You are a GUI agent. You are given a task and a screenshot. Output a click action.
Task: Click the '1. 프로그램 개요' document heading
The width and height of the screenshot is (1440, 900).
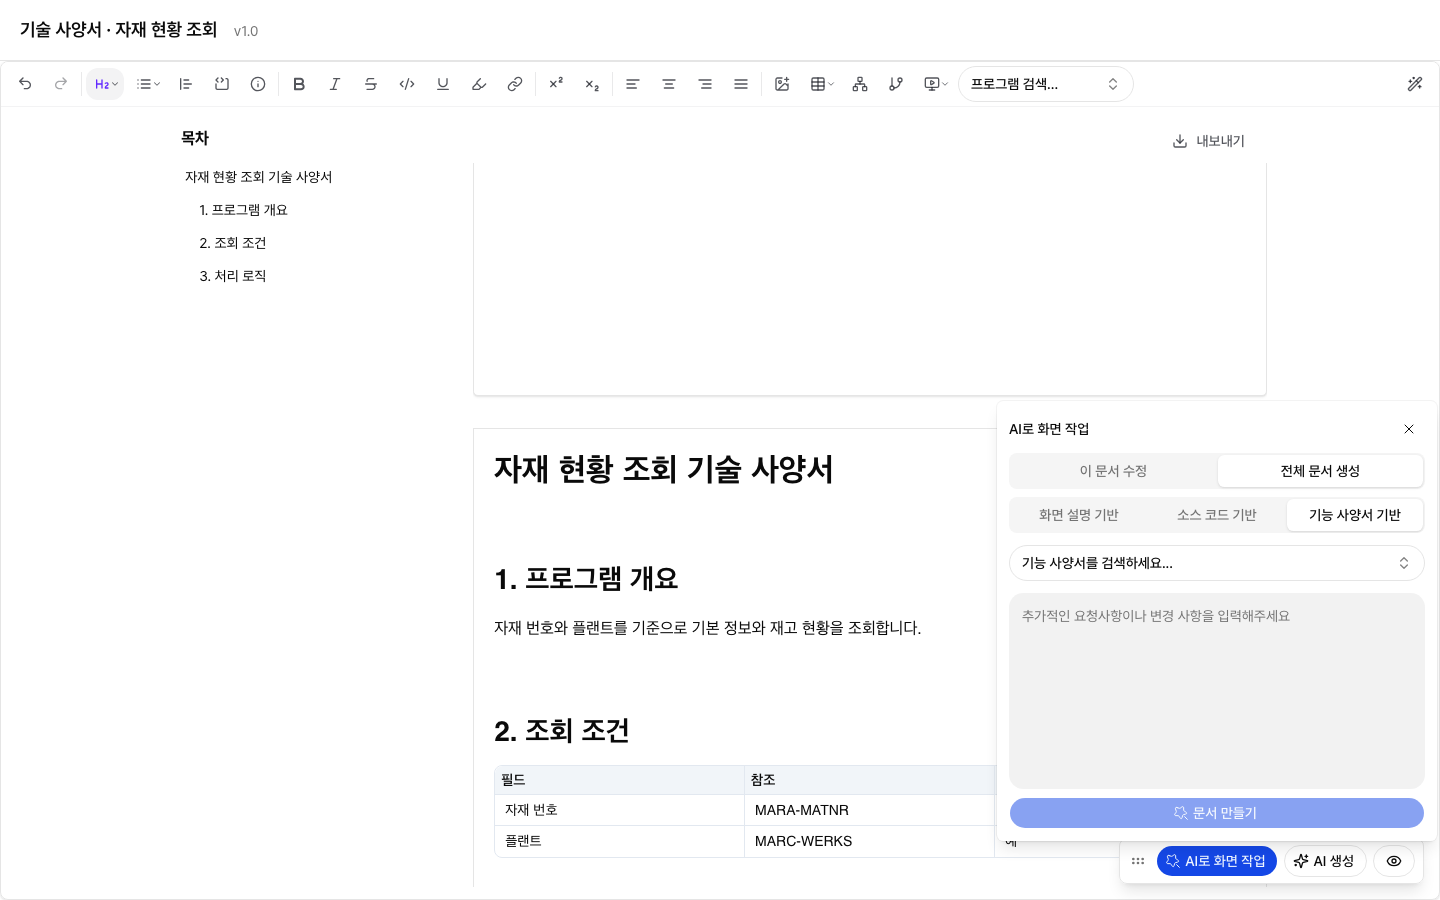coord(586,579)
